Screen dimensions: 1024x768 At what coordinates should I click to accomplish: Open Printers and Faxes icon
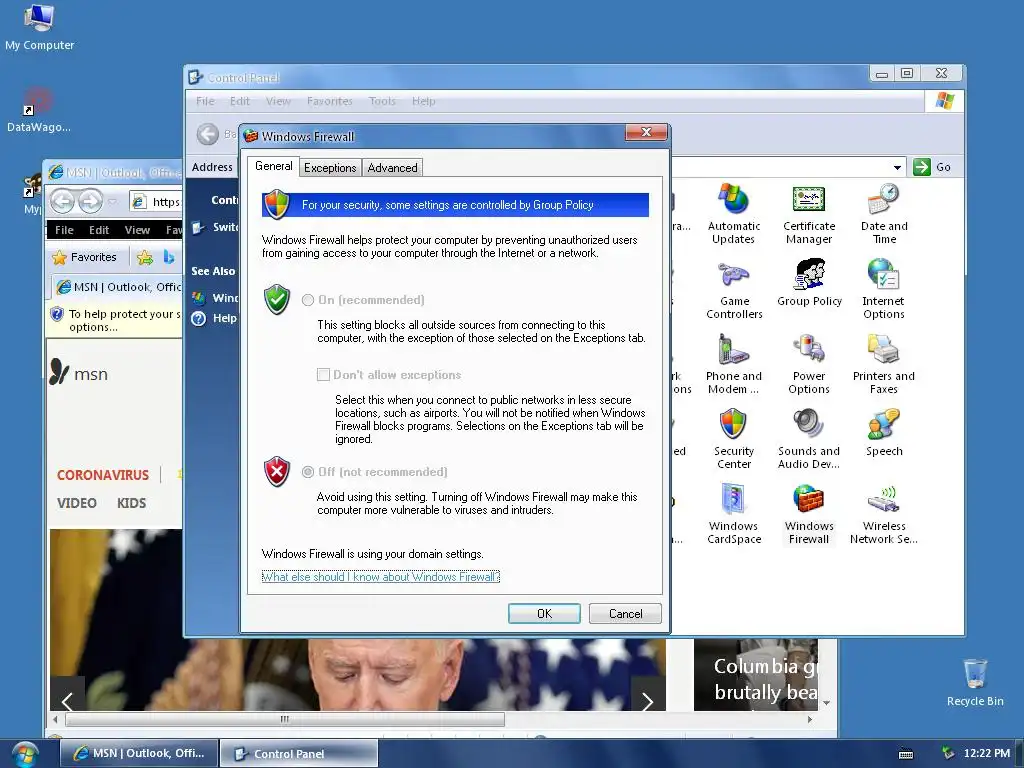coord(884,364)
